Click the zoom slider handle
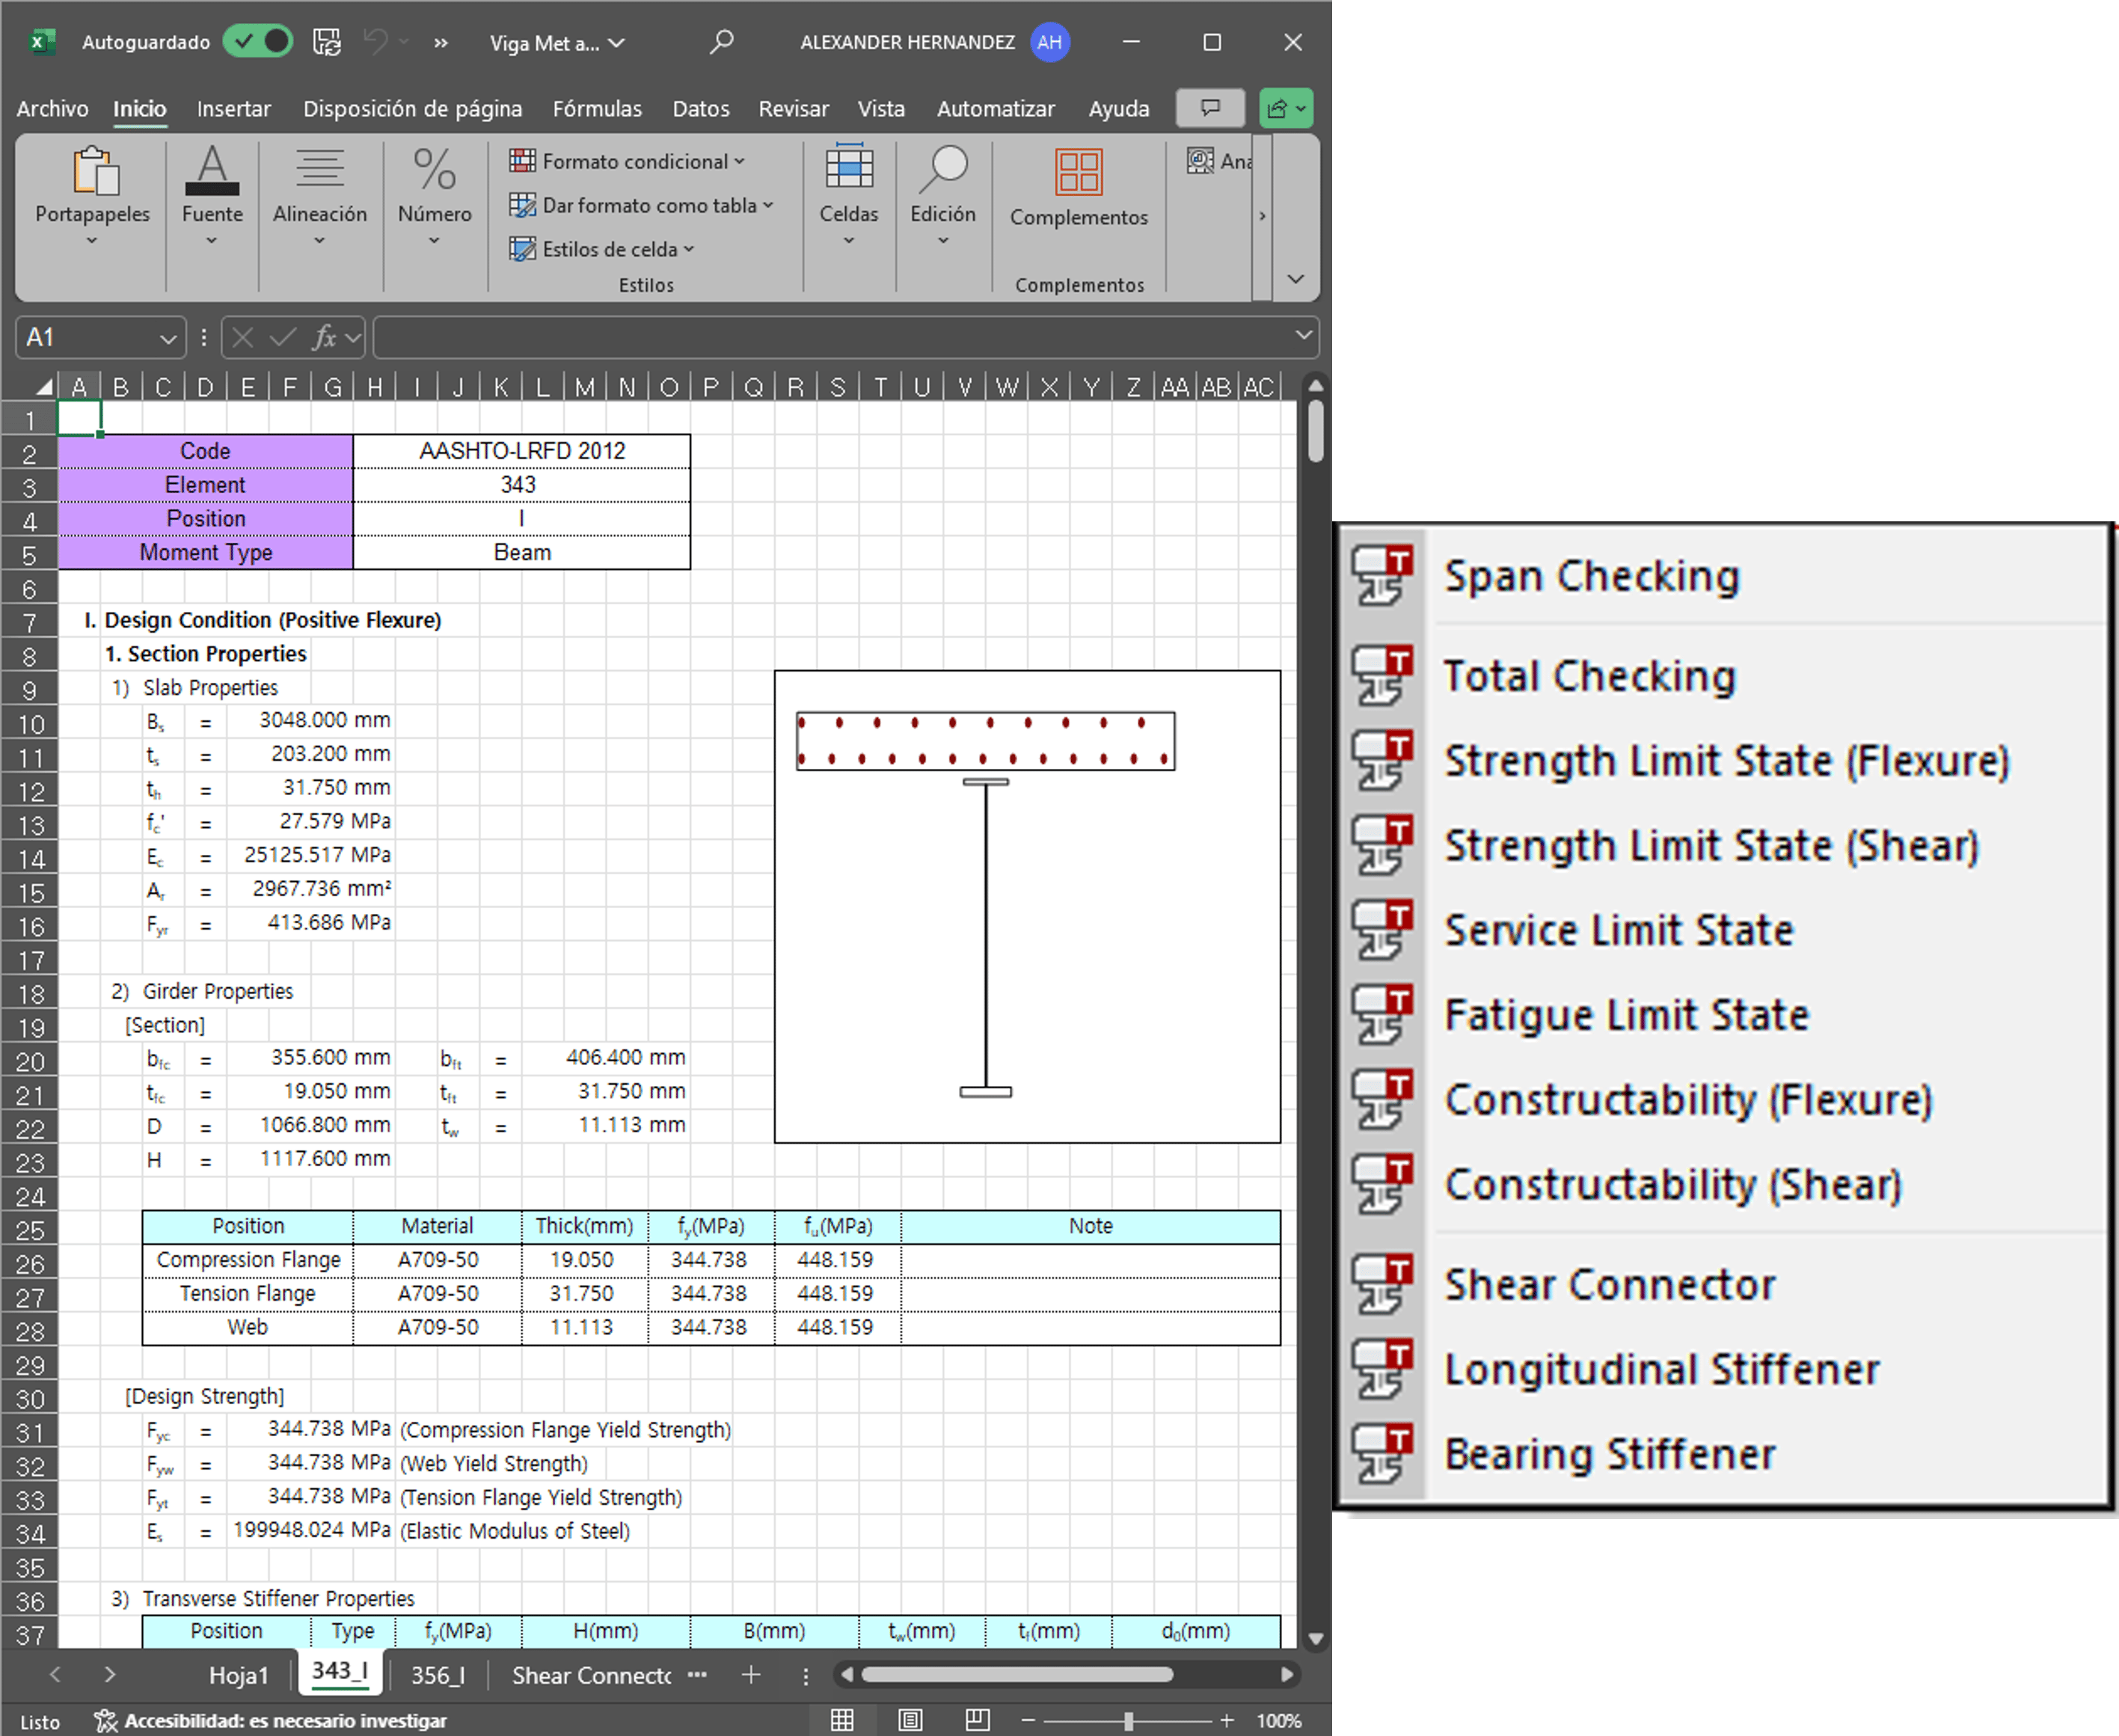Image resolution: width=2119 pixels, height=1736 pixels. pyautogui.click(x=1128, y=1720)
